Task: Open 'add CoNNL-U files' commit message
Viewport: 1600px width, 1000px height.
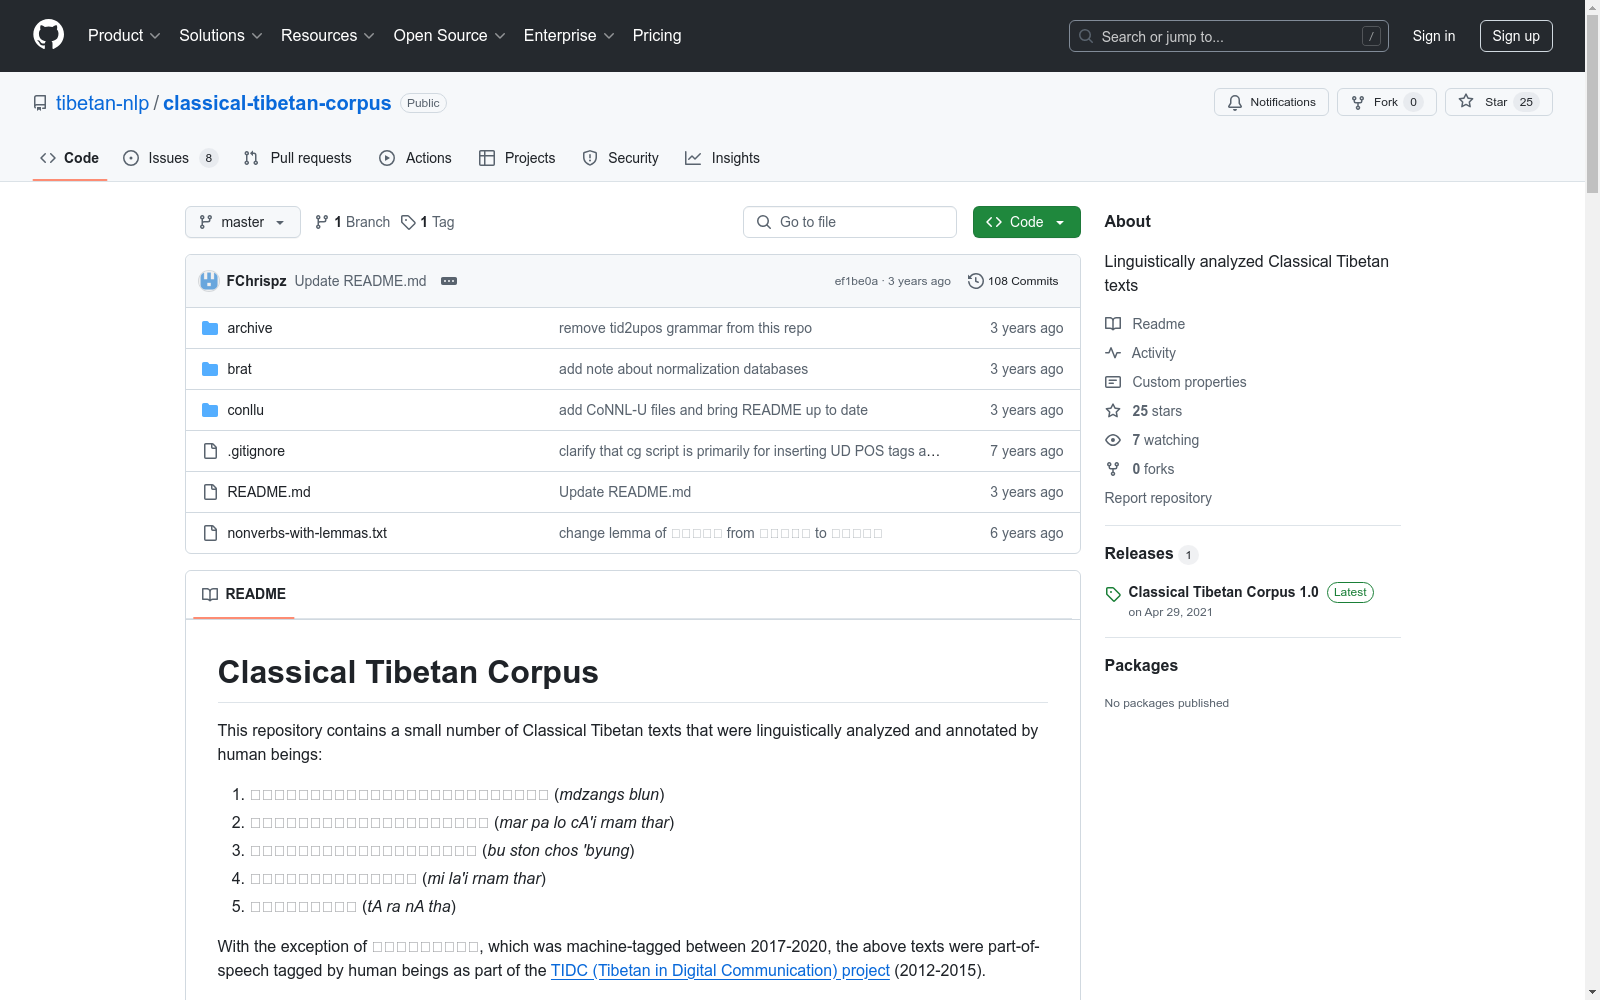Action: tap(713, 410)
